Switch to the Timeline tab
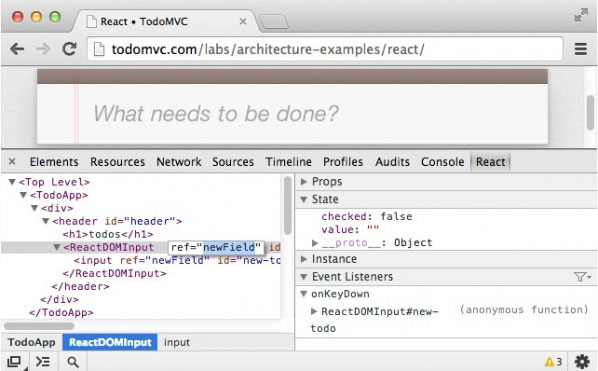 pos(288,162)
